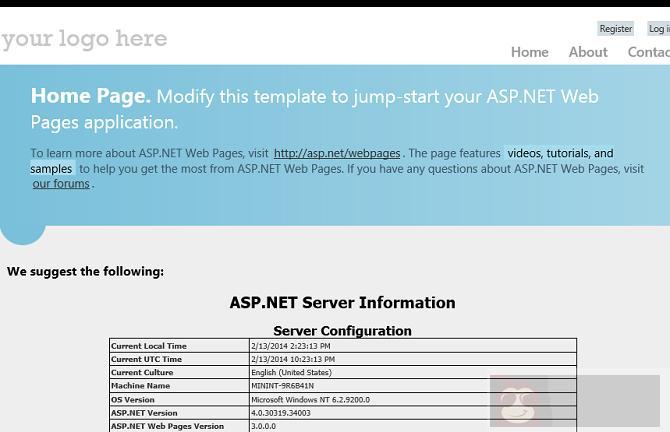Open the Home menu item
This screenshot has width=670, height=432.
[x=530, y=52]
